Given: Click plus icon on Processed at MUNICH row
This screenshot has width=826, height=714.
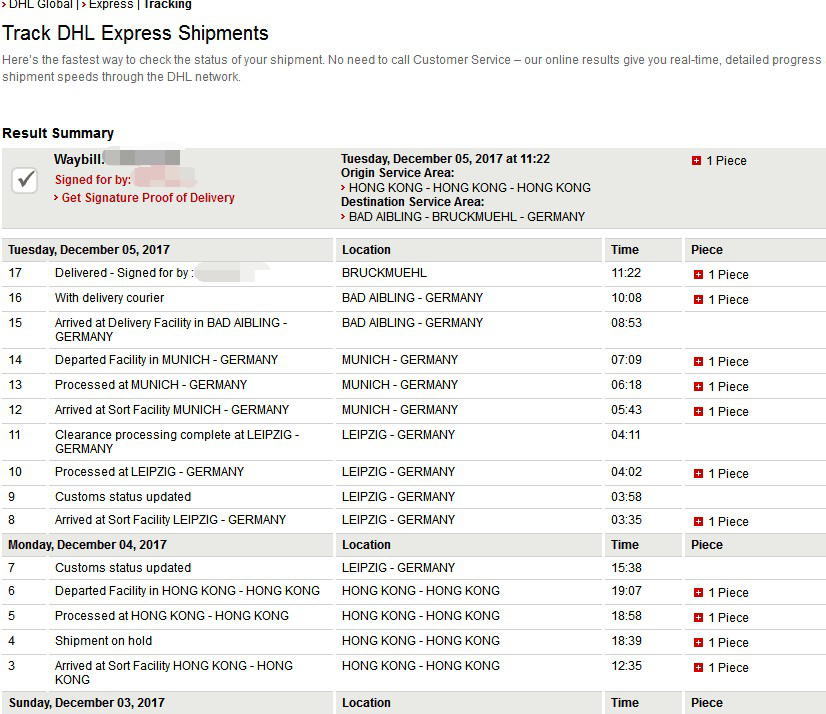Looking at the screenshot, I should click(x=698, y=386).
